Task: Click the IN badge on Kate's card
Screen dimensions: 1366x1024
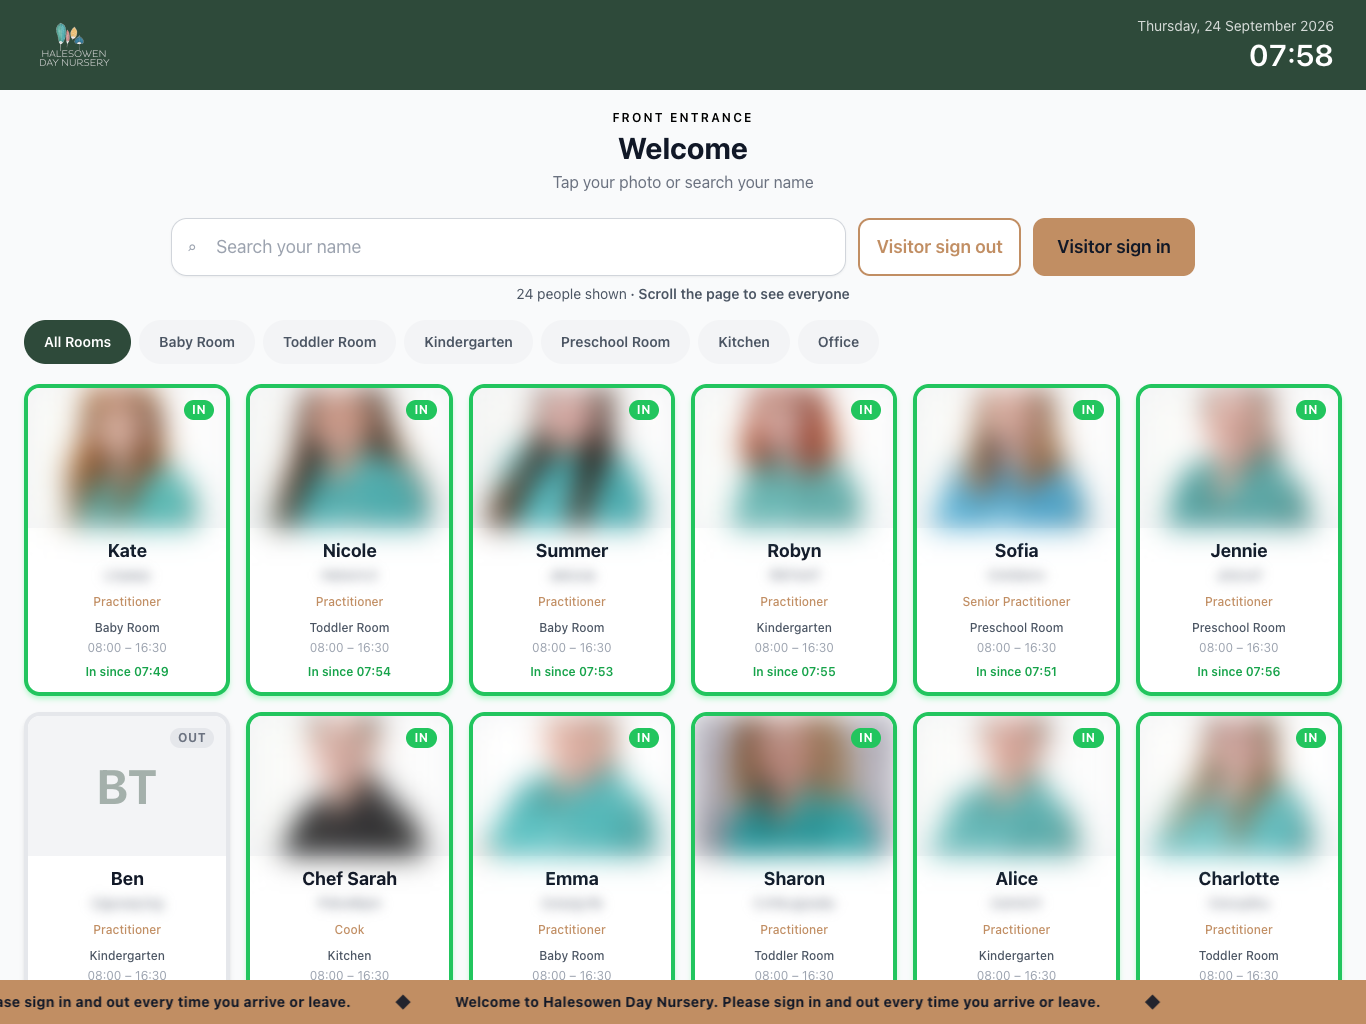Action: pos(199,410)
